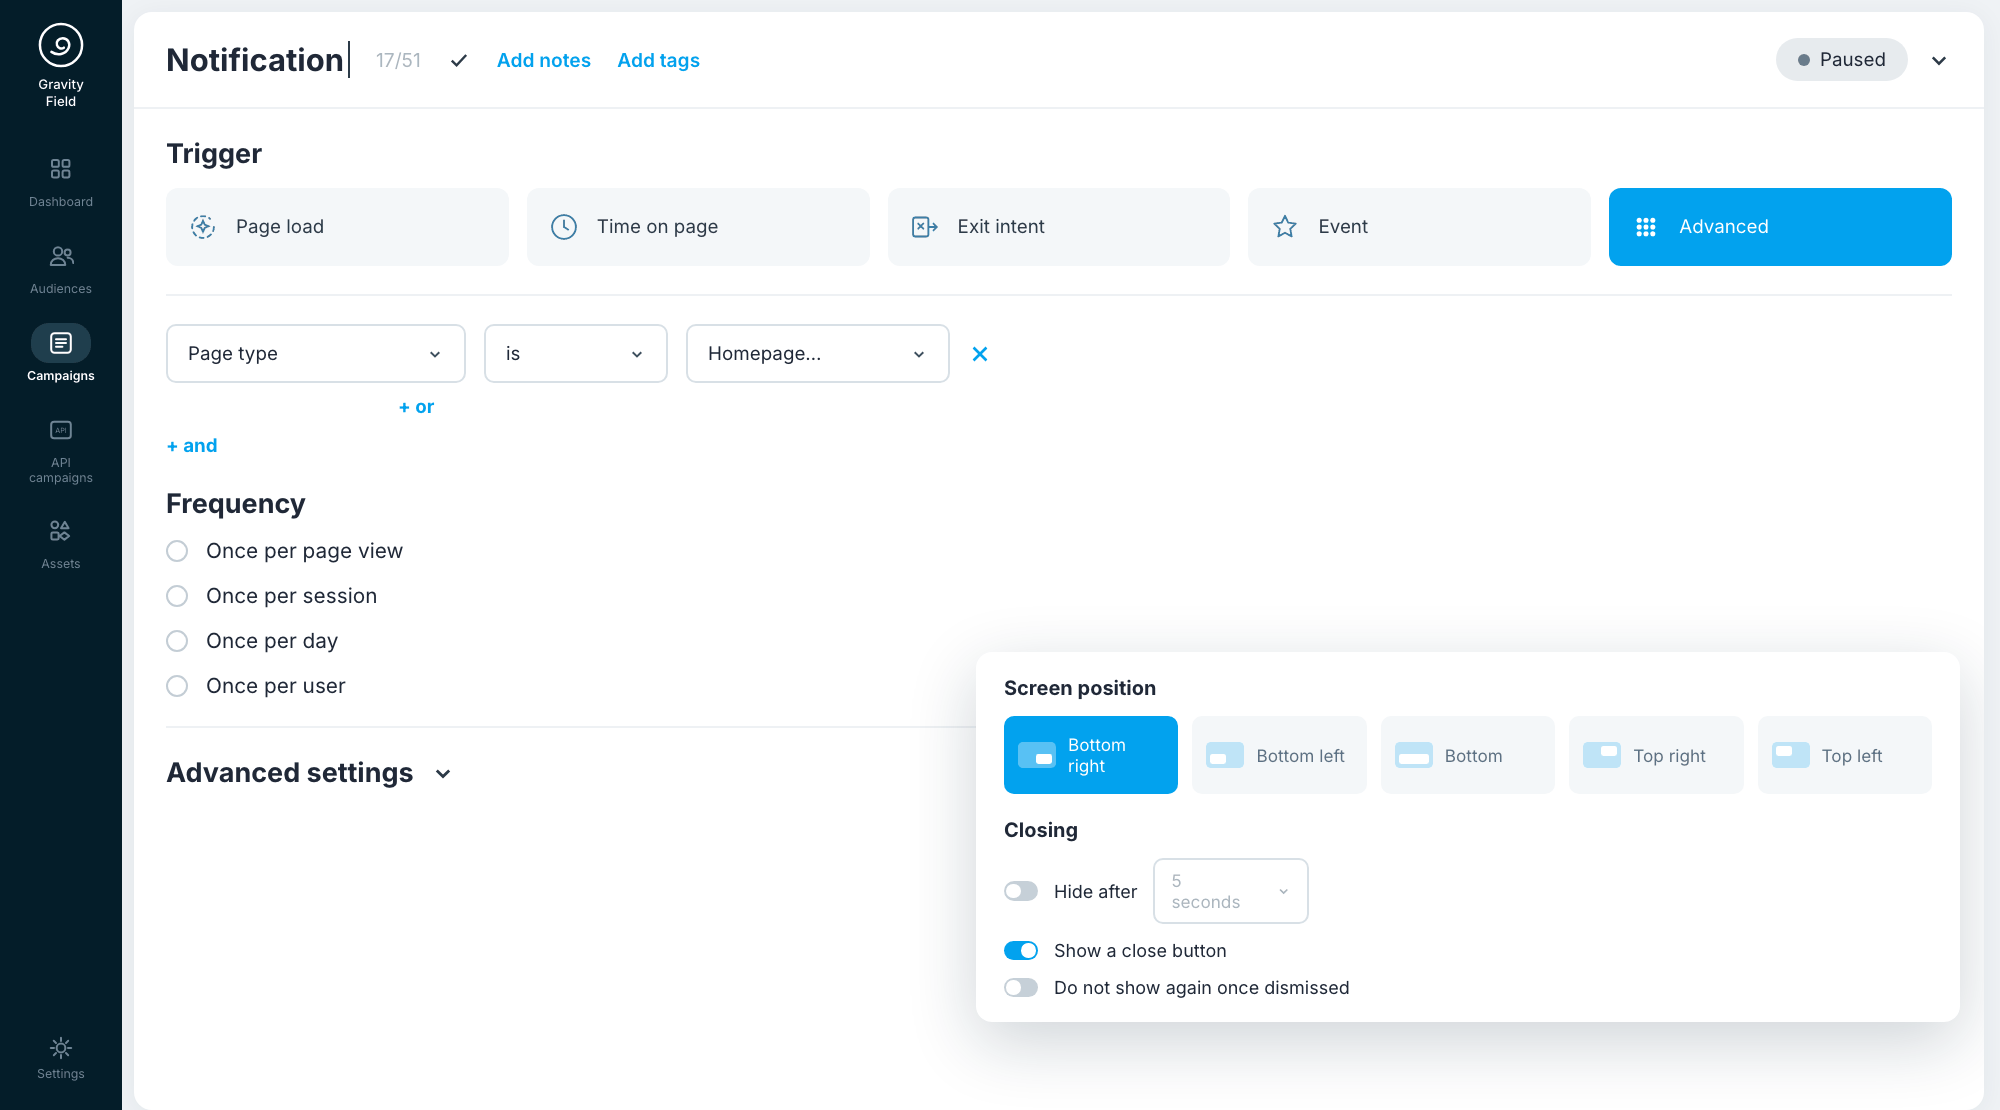Screen dimensions: 2000x1110
Task: Turn off Show a close button toggle
Action: (1021, 950)
